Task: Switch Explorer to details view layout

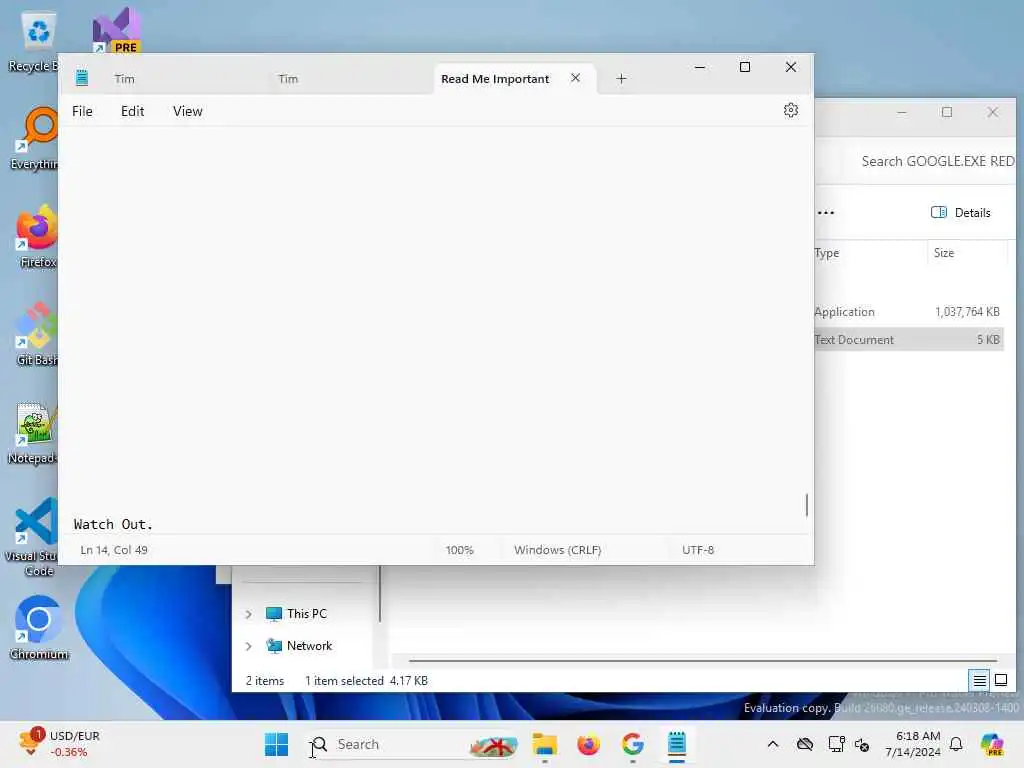Action: point(979,680)
